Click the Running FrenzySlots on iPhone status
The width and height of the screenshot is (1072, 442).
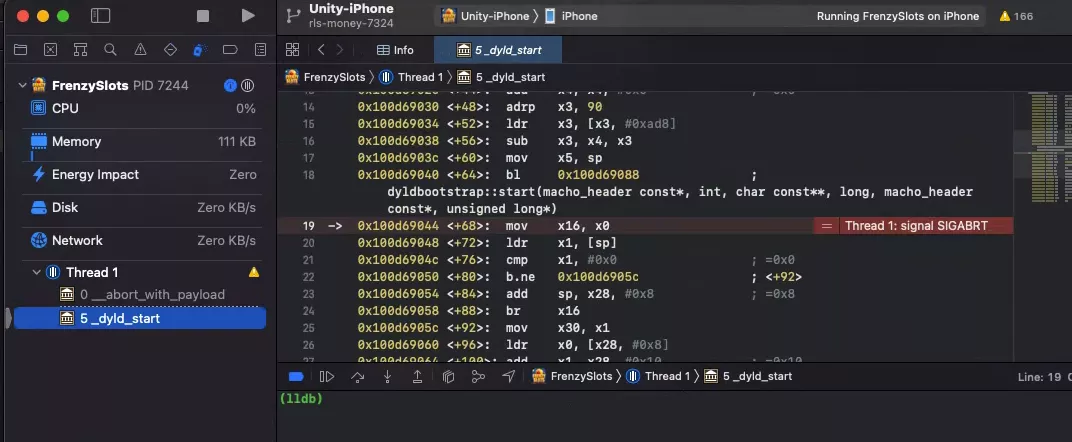coord(898,16)
